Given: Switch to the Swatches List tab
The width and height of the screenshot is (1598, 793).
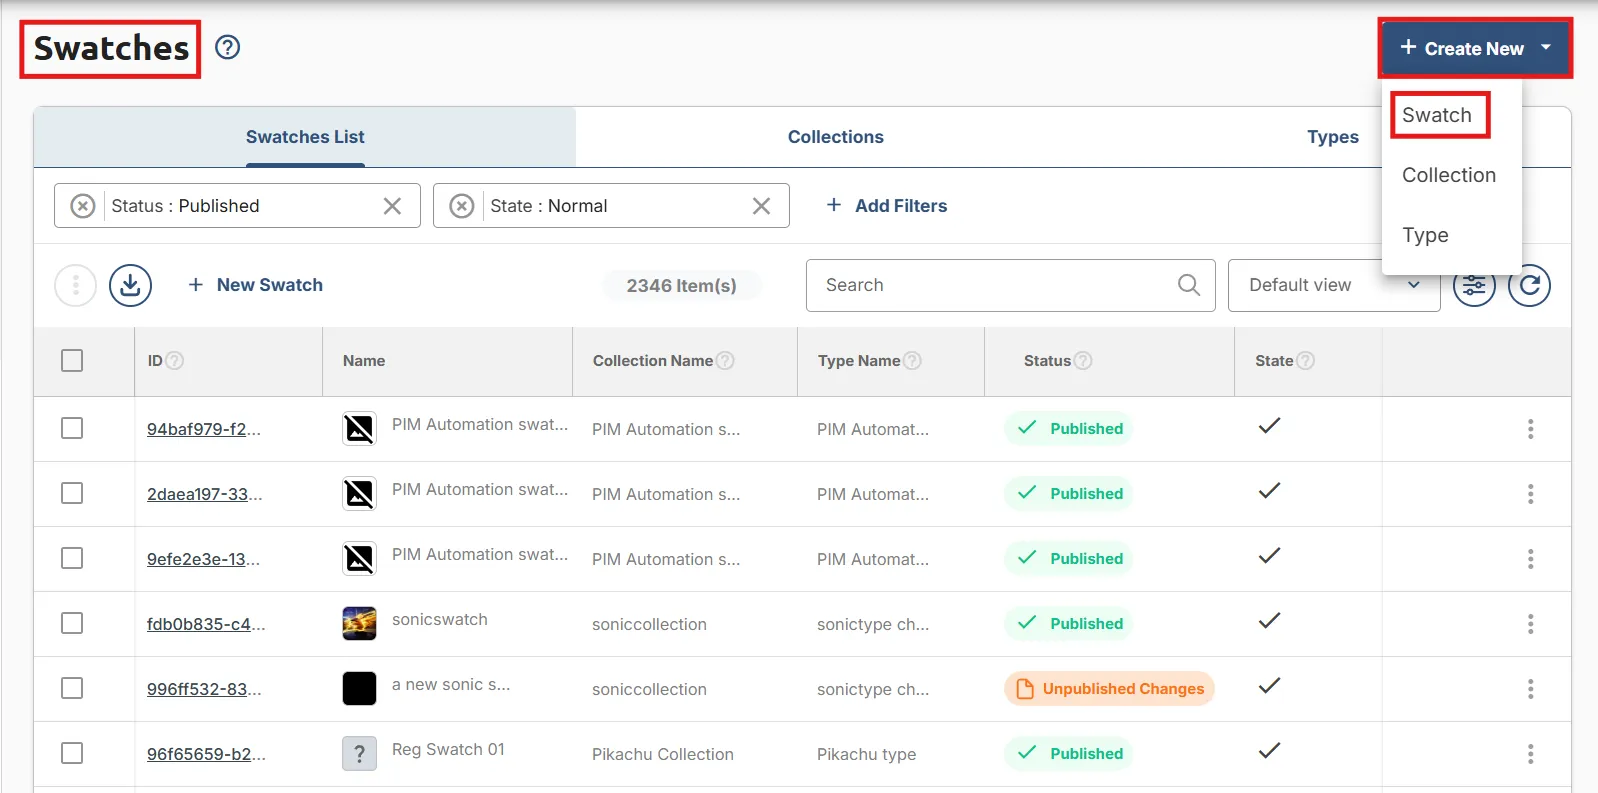Looking at the screenshot, I should tap(305, 137).
